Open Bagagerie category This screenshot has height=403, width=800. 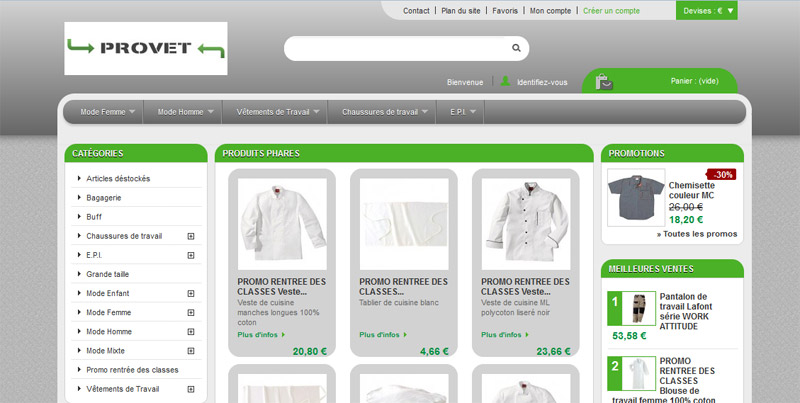[x=104, y=197]
